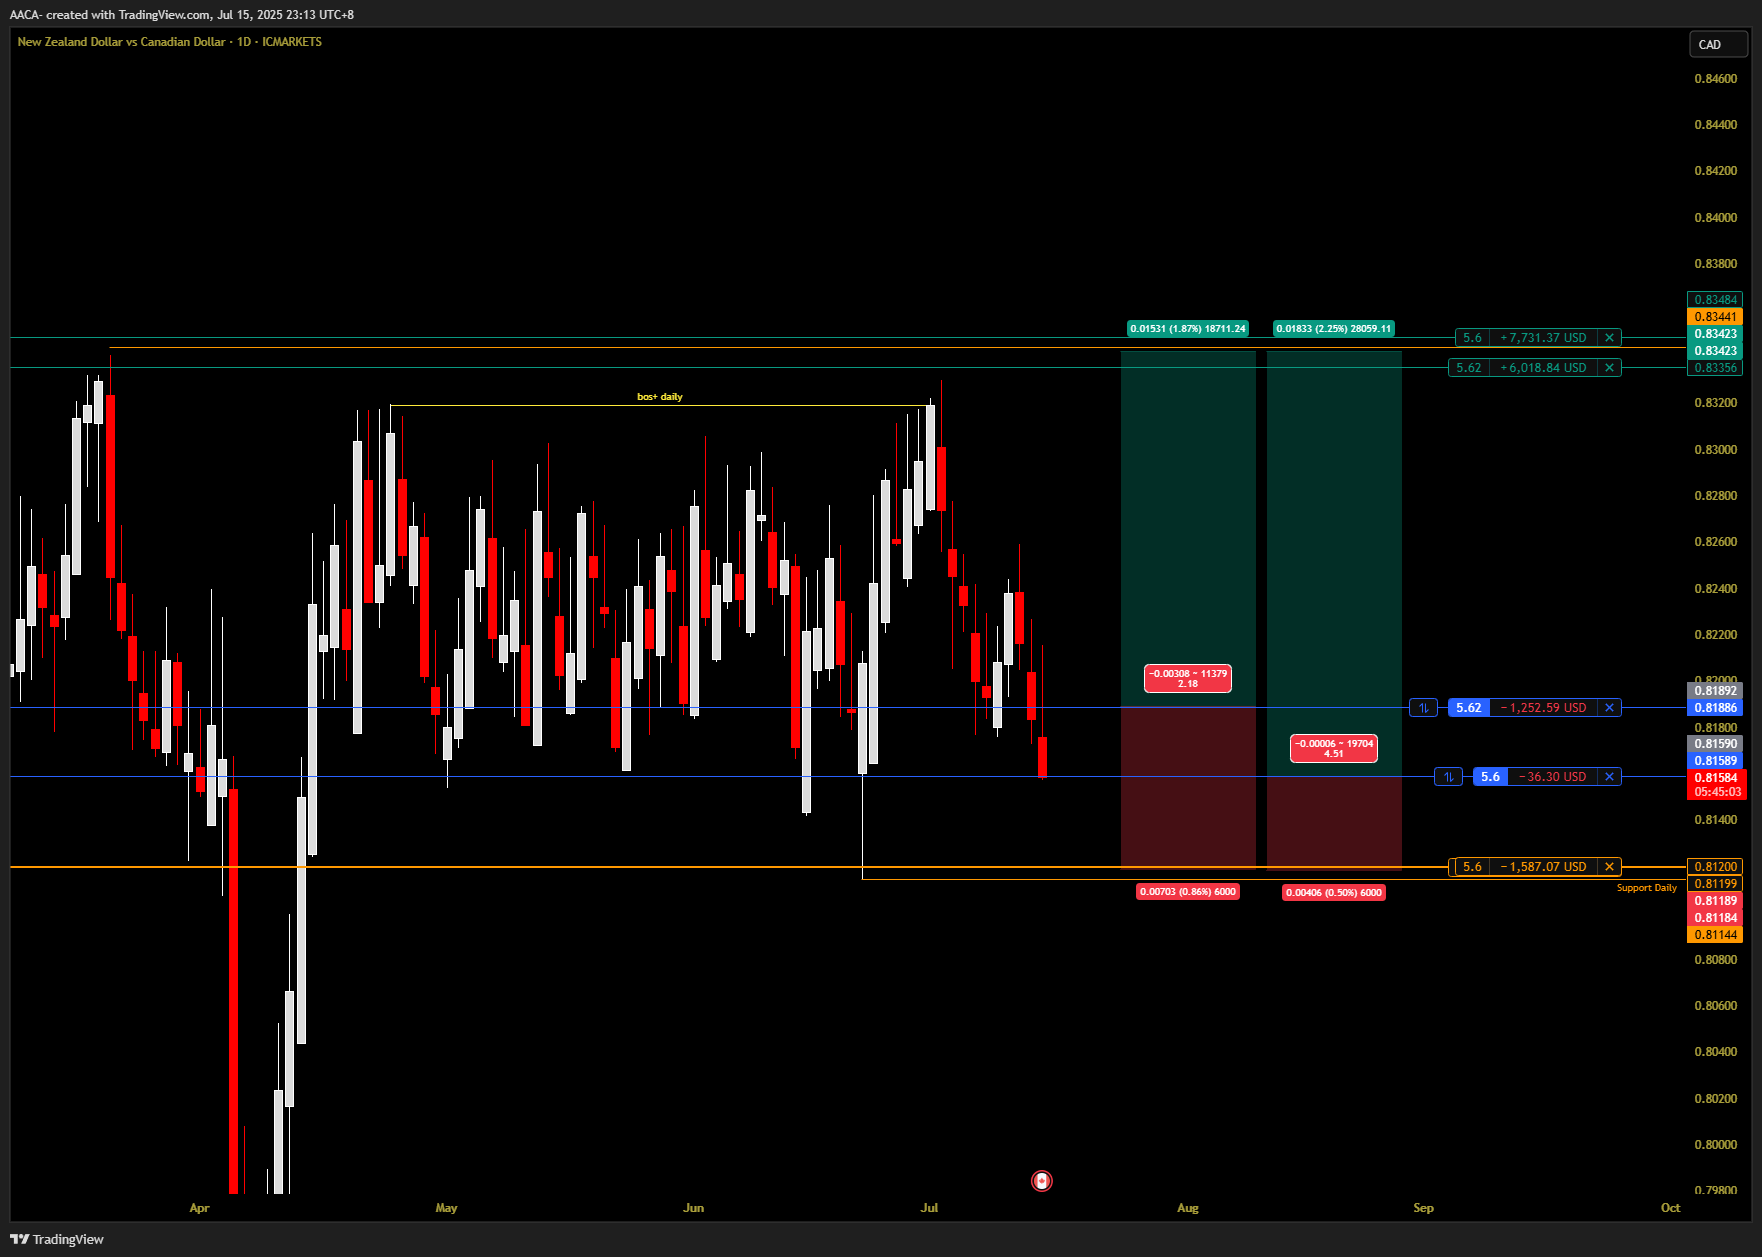Click the TradingView logo
The height and width of the screenshot is (1257, 1762).
[x=57, y=1239]
